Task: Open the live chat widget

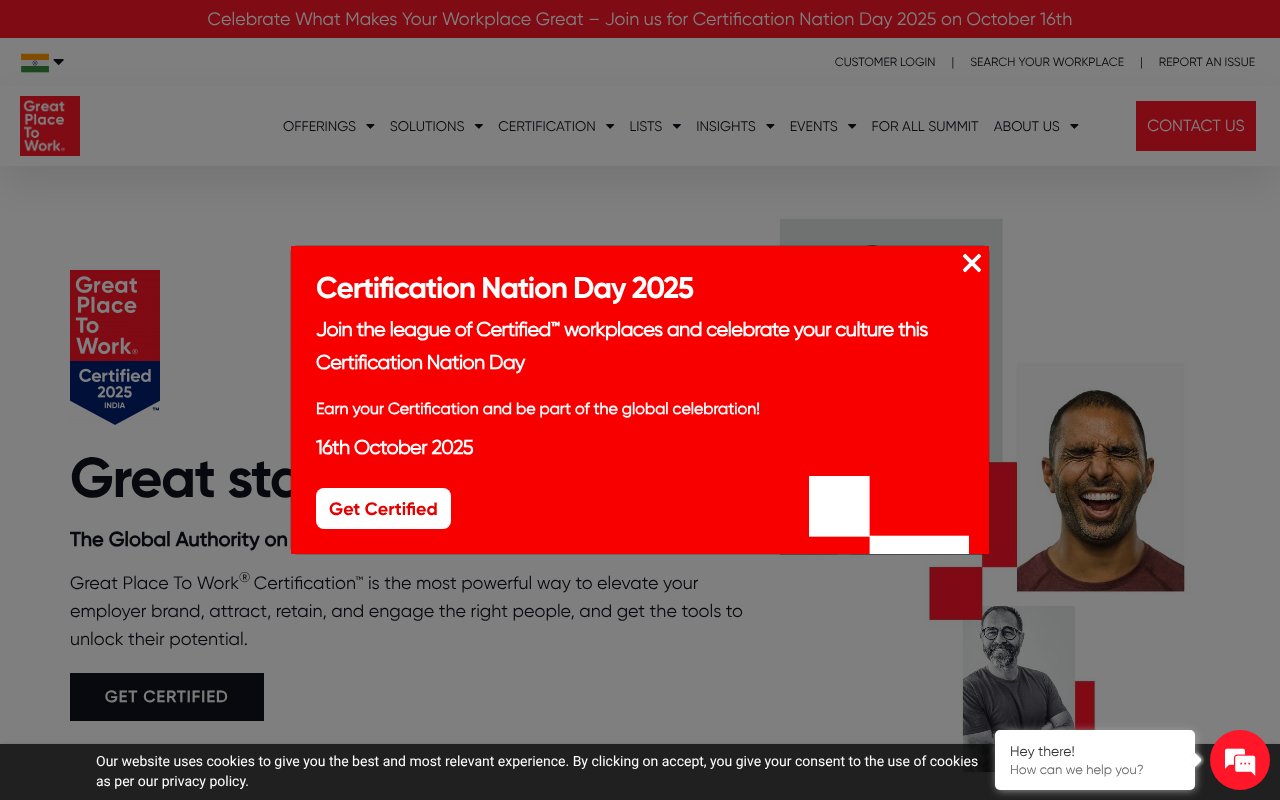Action: (x=1239, y=760)
